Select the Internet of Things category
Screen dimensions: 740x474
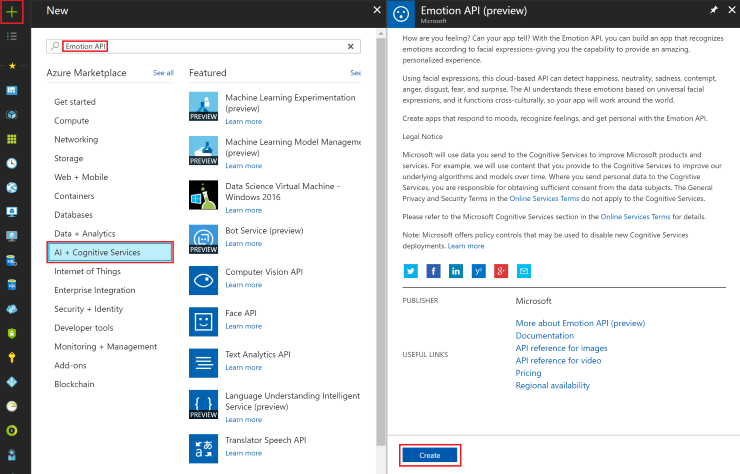click(x=87, y=271)
